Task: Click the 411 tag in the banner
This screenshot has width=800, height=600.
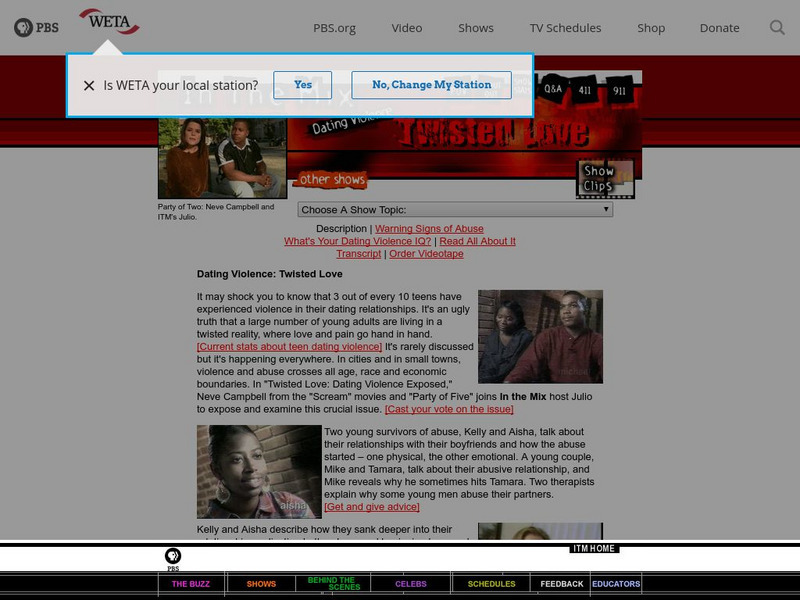Action: click(x=585, y=90)
